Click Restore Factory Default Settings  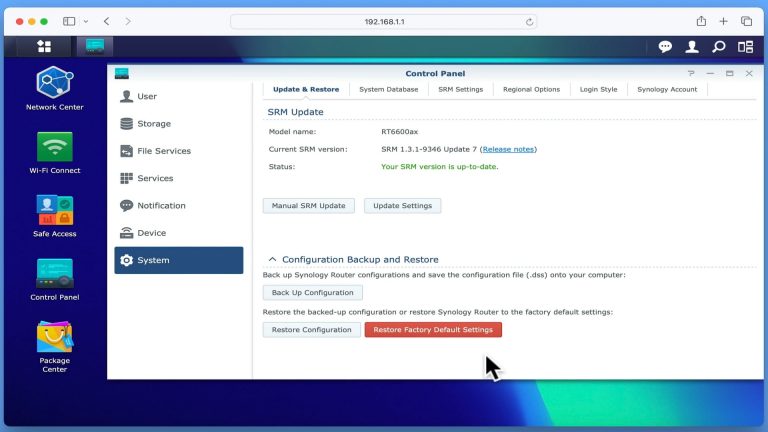tap(433, 330)
